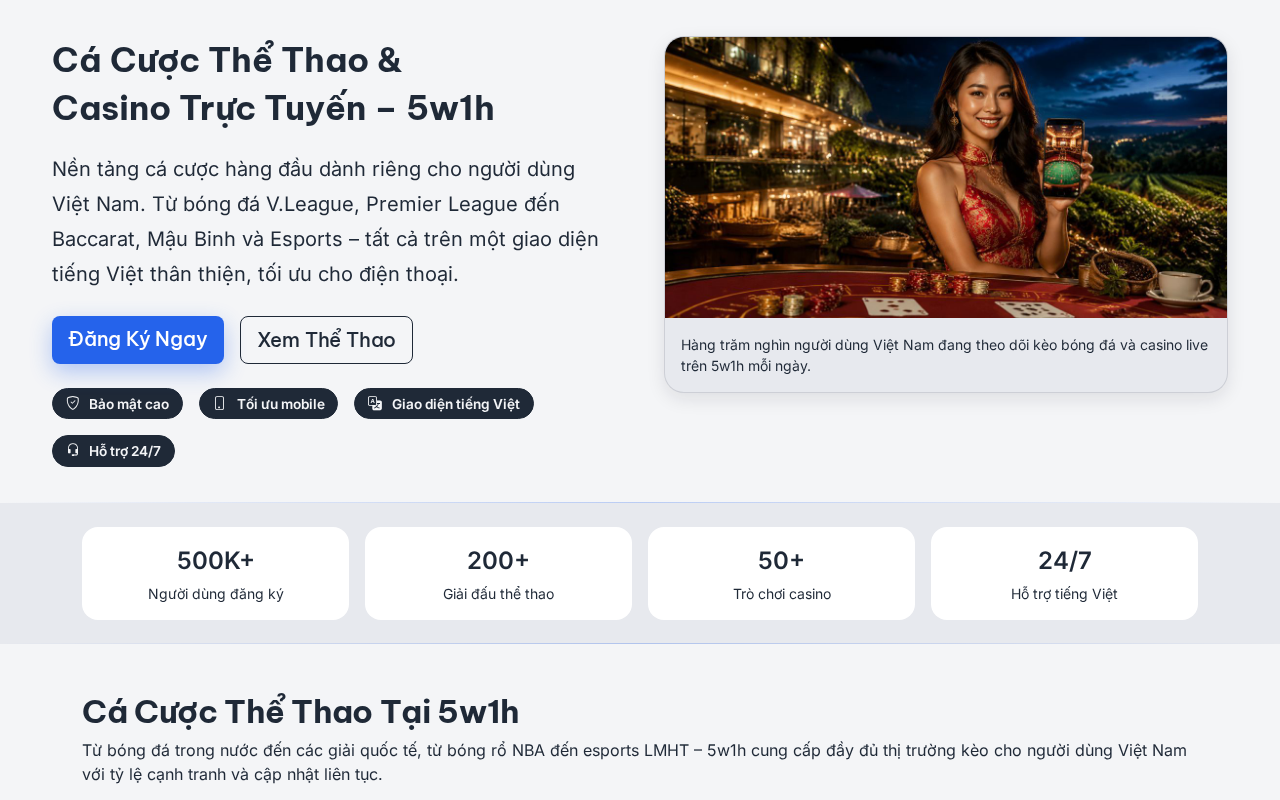The width and height of the screenshot is (1280, 800).
Task: Click the 50+ Trò chơi casino card
Action: pyautogui.click(x=781, y=573)
